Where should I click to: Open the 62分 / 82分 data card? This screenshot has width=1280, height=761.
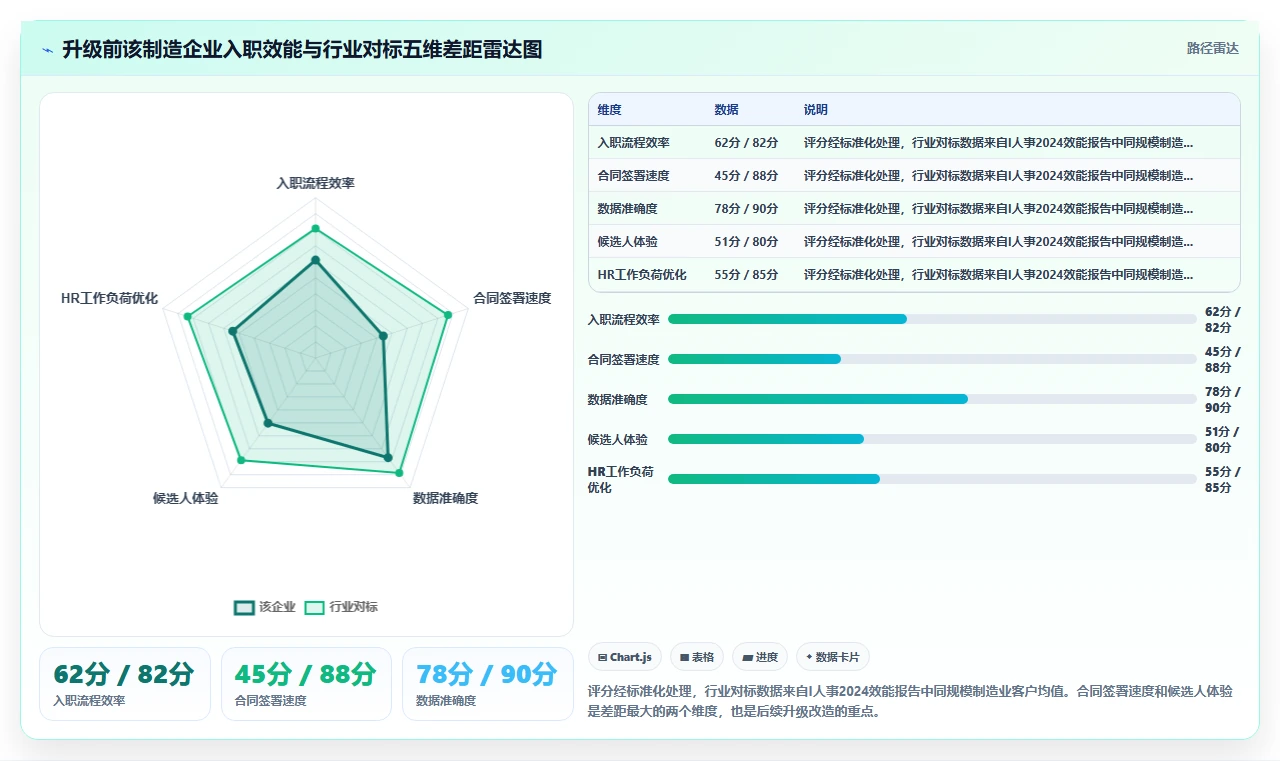tap(125, 684)
